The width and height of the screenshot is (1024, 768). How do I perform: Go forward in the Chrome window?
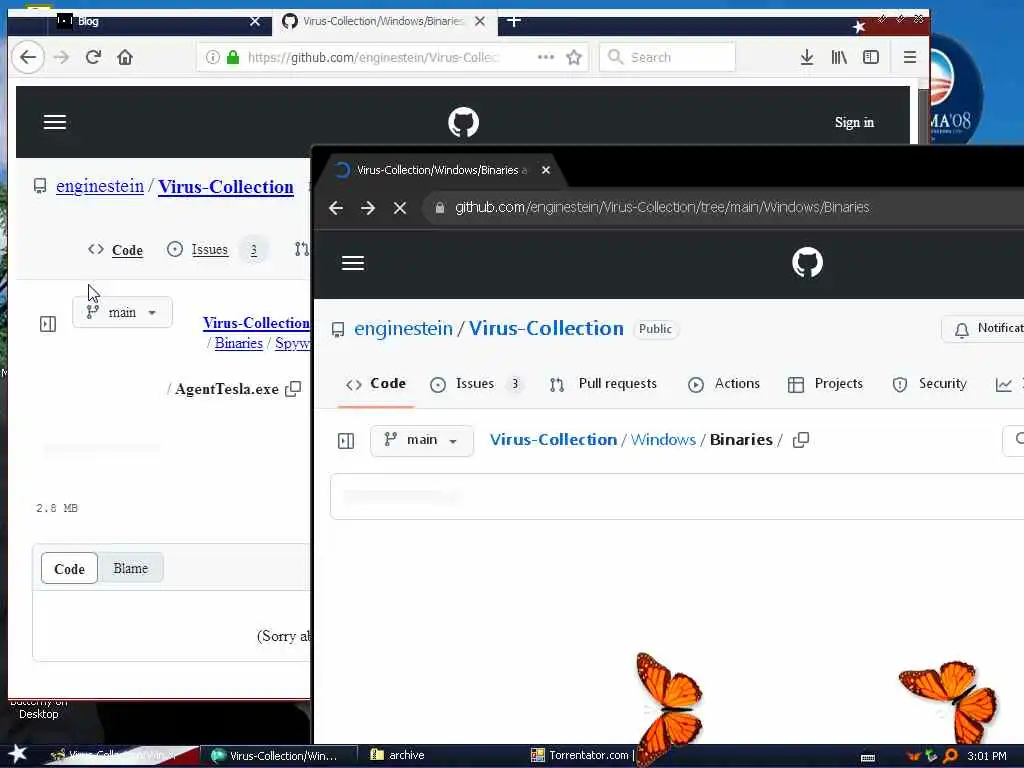[368, 208]
